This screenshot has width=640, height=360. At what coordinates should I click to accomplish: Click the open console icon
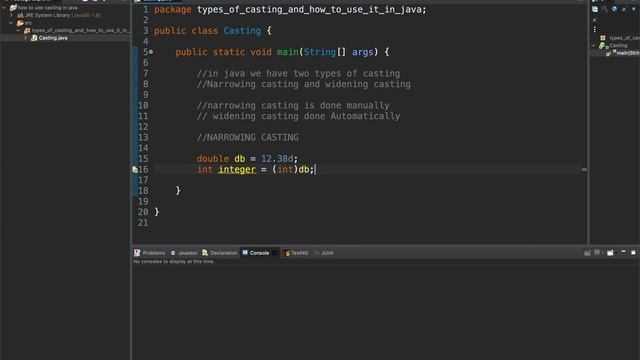click(611, 253)
